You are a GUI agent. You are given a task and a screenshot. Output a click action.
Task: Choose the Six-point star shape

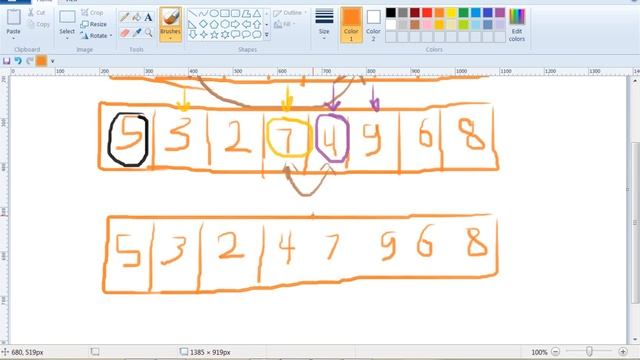point(224,35)
